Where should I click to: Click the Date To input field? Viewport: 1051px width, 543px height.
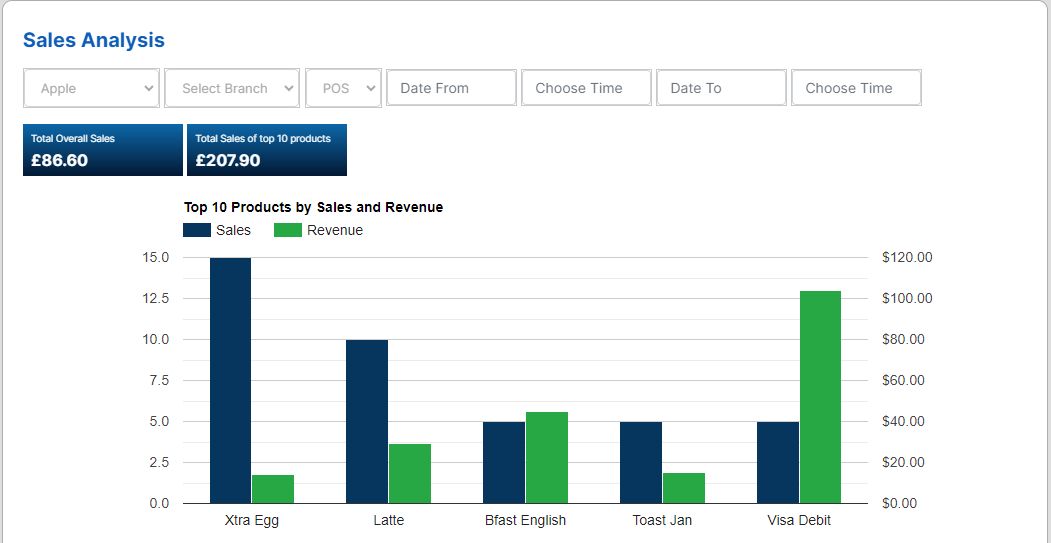tap(721, 88)
